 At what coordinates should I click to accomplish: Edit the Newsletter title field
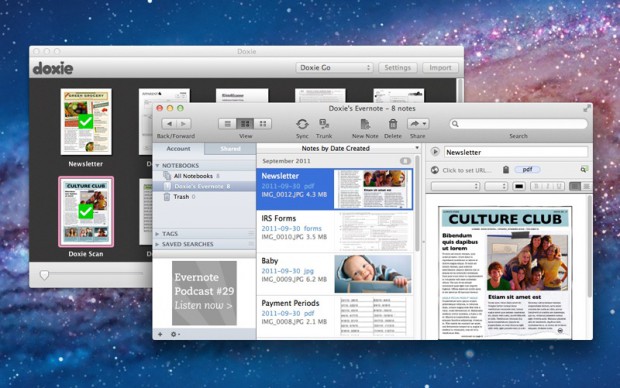(x=516, y=152)
